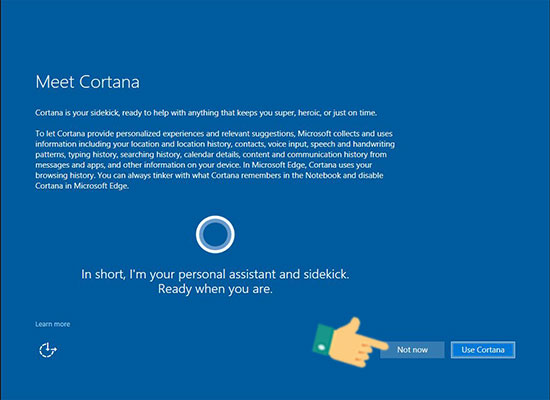Select the Meet Cortana heading

click(88, 82)
